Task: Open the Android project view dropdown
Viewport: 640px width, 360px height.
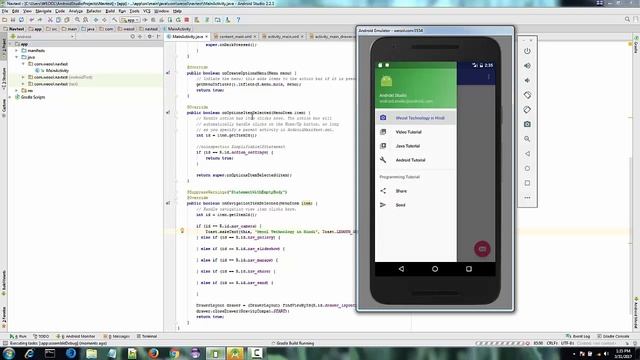Action: [x=42, y=36]
